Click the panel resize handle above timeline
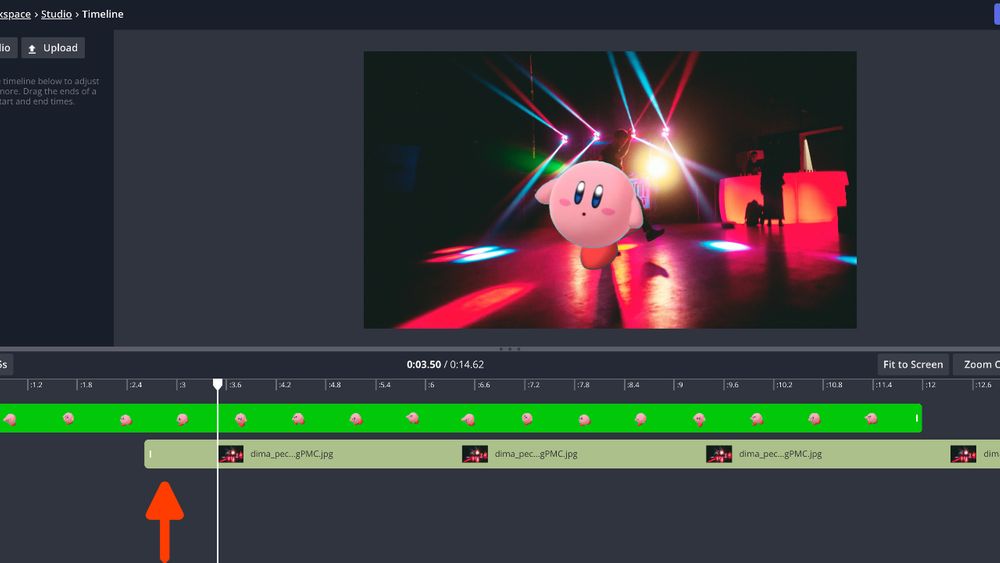The image size is (1000, 563). (510, 349)
